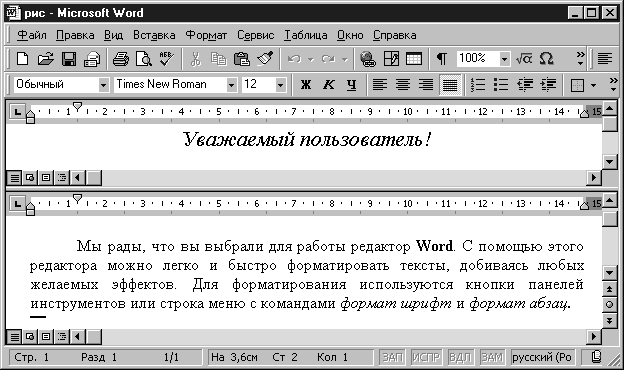
Task: Paste from clipboard
Action: 242,59
